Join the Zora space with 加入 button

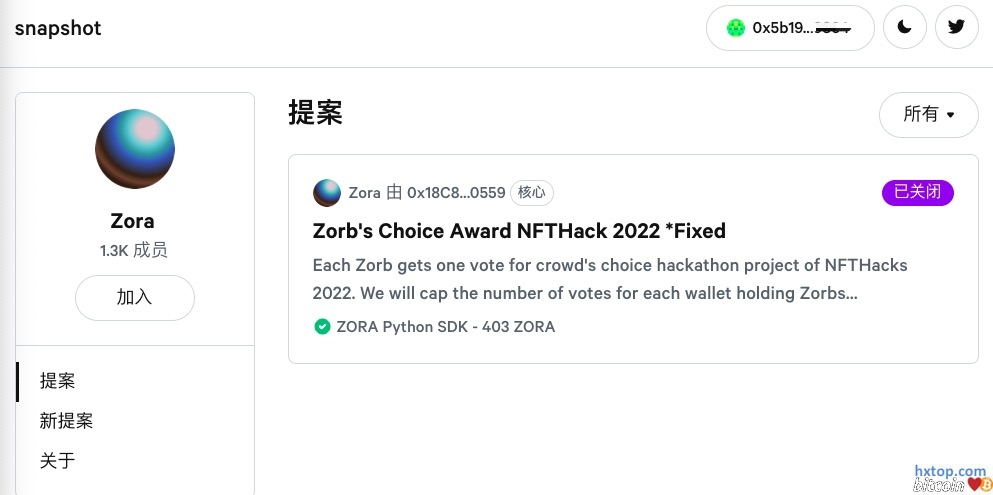coord(135,298)
